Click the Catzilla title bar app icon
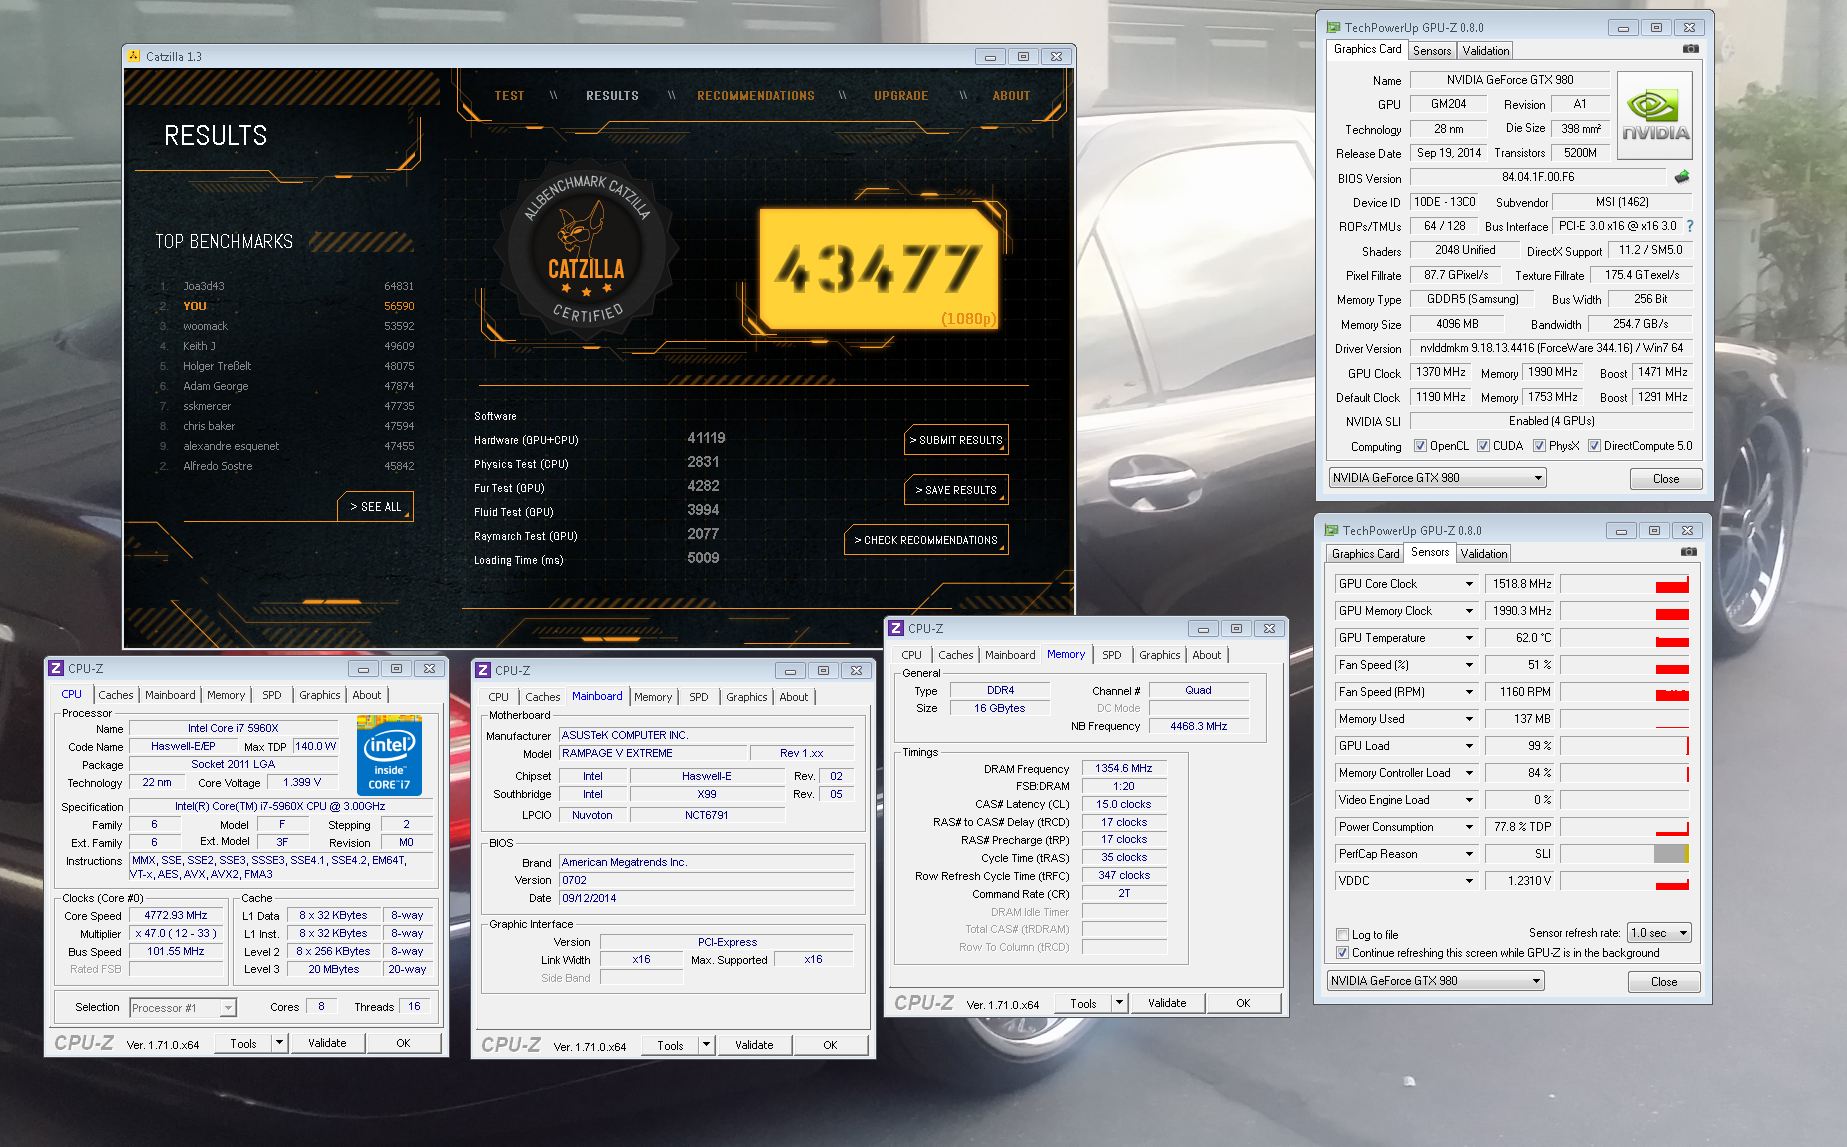Image resolution: width=1847 pixels, height=1147 pixels. tap(134, 56)
